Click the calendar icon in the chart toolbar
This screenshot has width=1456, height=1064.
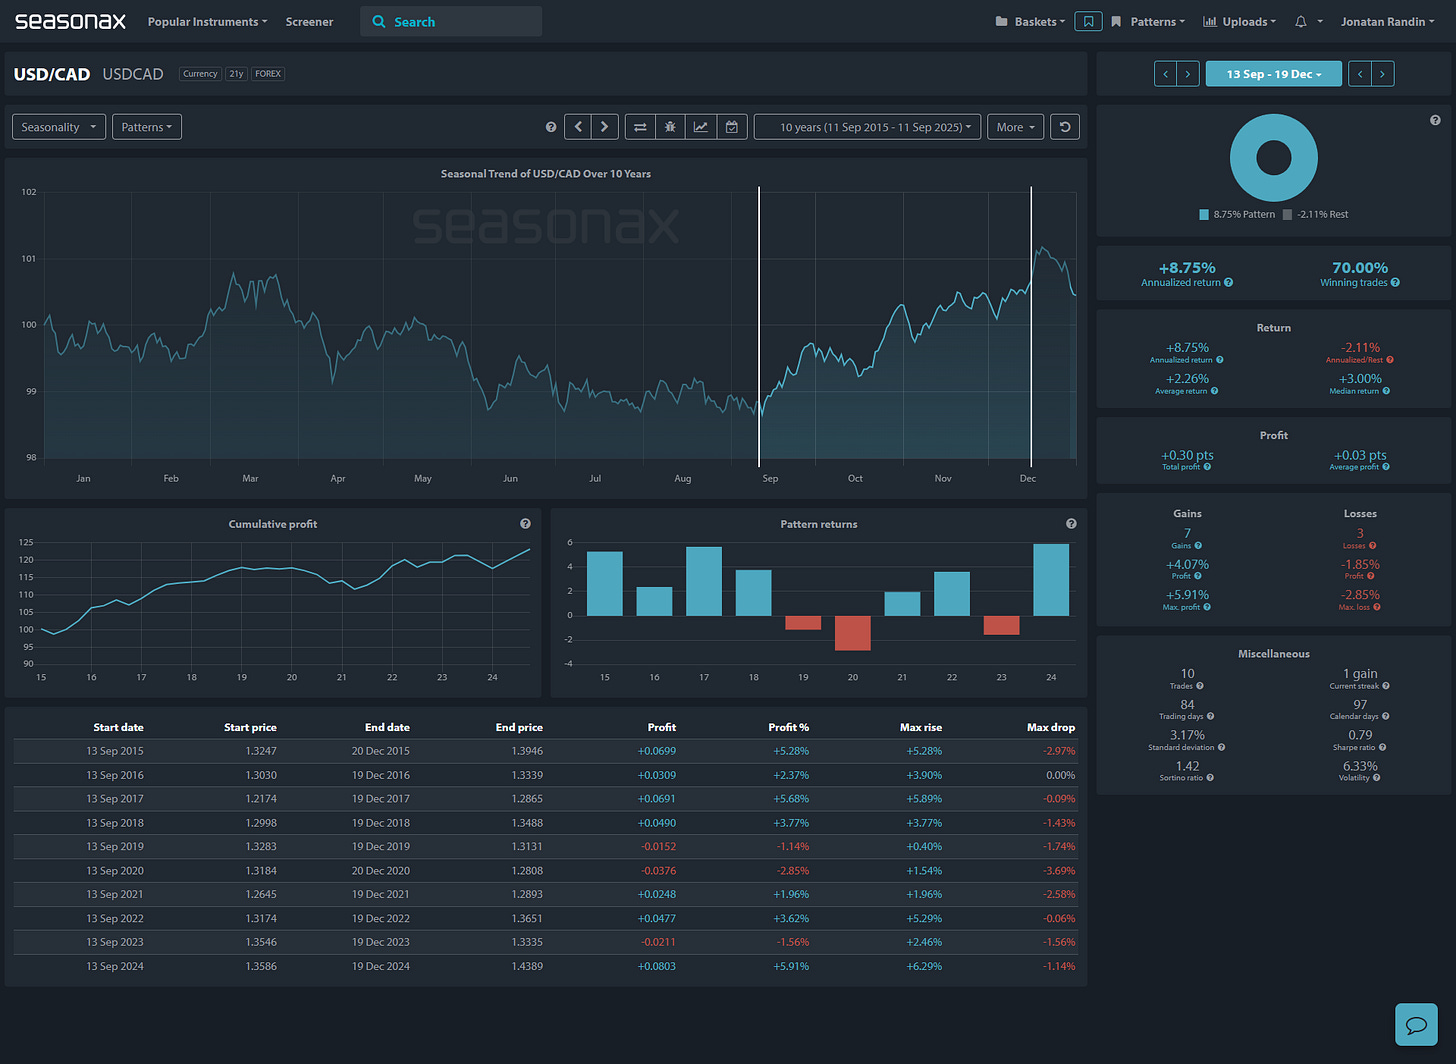[733, 127]
